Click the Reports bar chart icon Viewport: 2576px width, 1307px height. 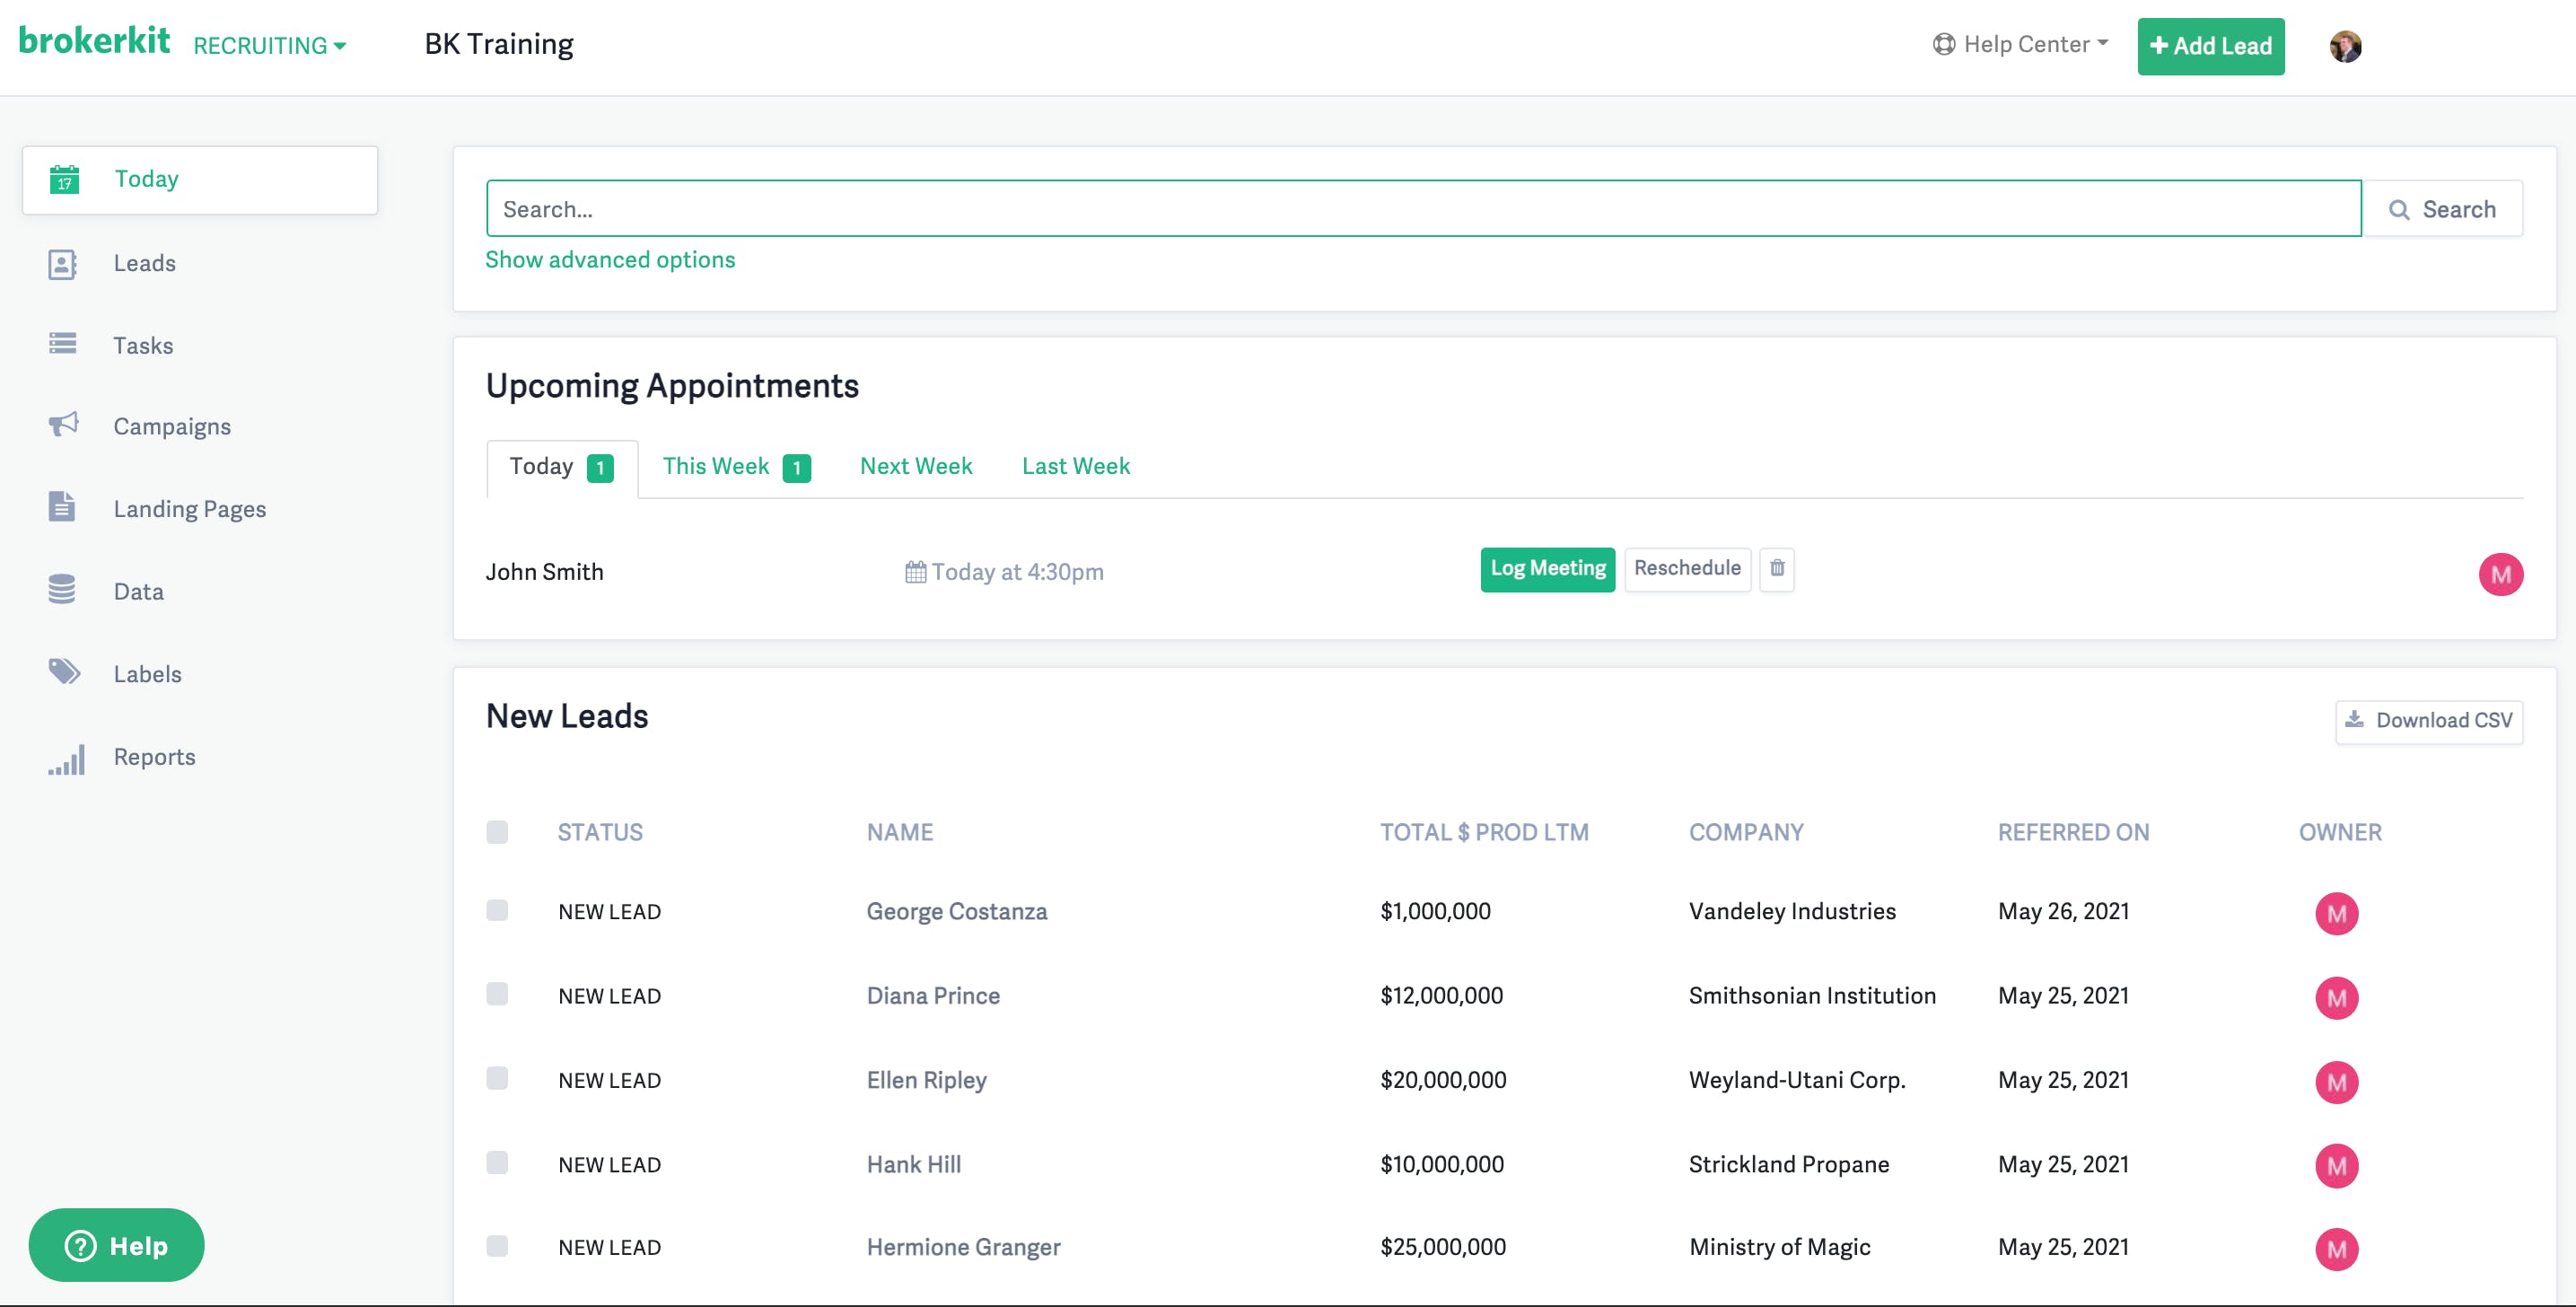[x=66, y=759]
